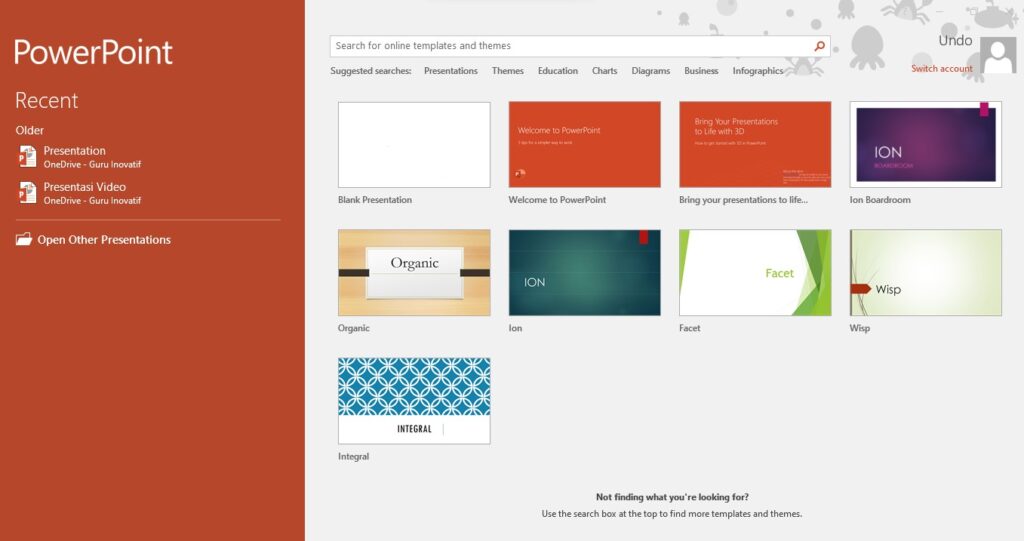Click the user account avatar icon
This screenshot has width=1024, height=541.
[998, 56]
